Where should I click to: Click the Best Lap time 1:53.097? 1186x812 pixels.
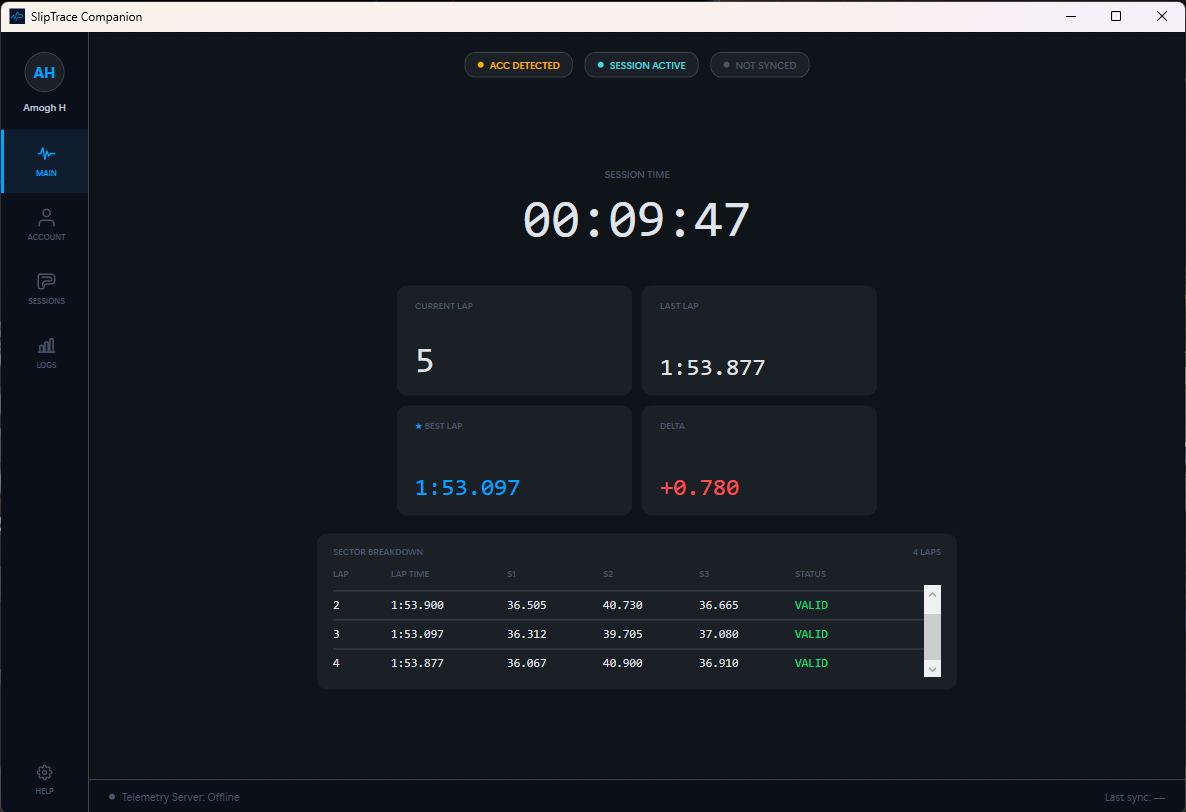[467, 488]
